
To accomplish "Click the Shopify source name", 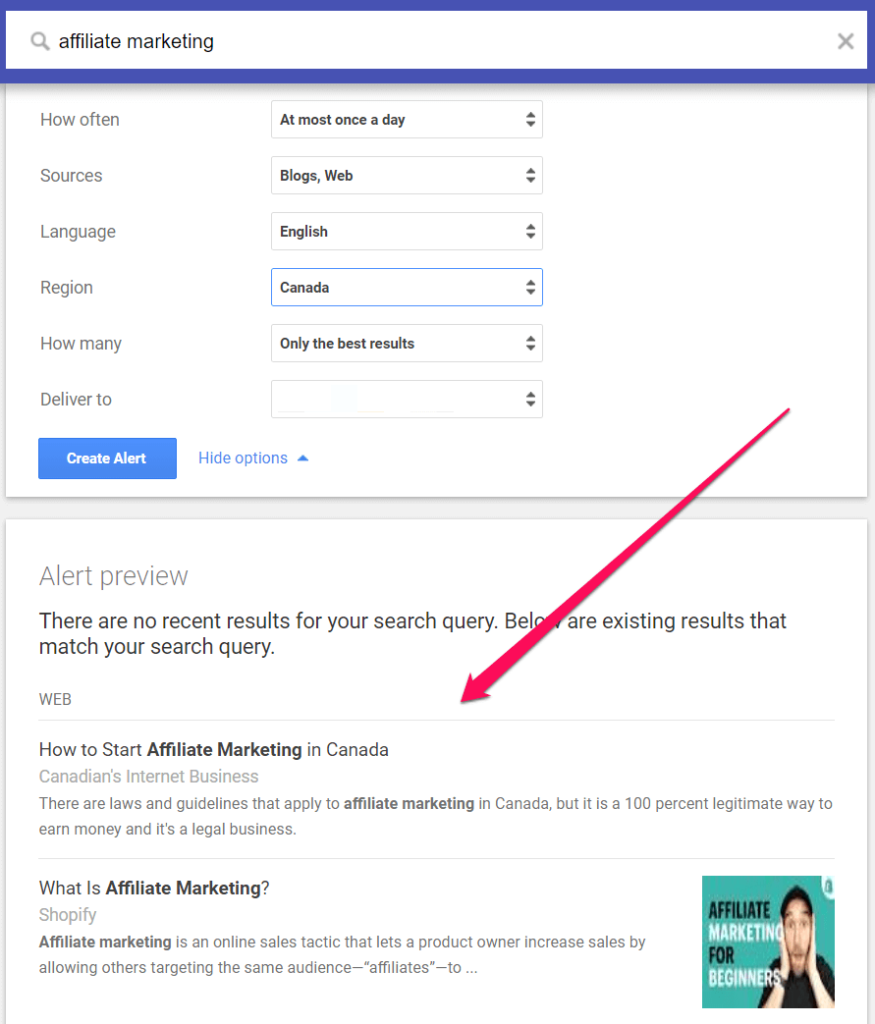I will (67, 914).
